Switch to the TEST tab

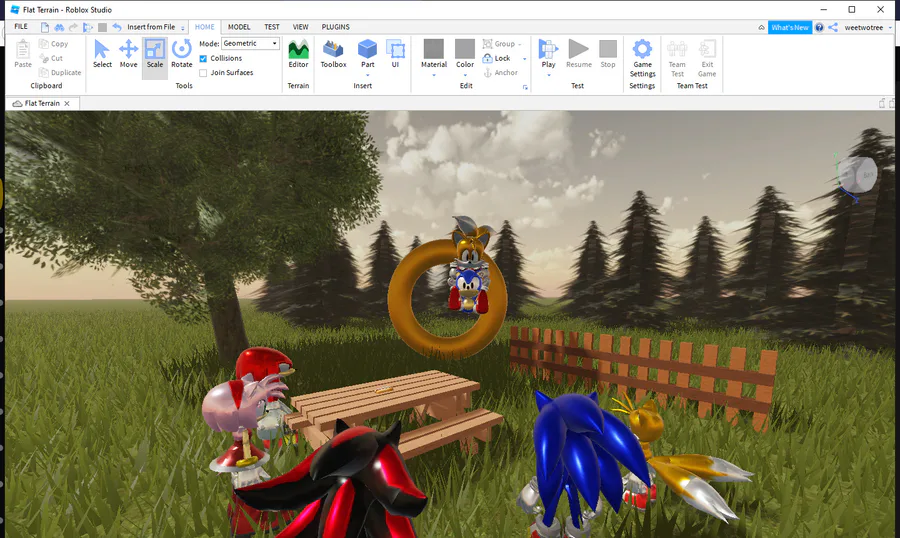pos(271,26)
